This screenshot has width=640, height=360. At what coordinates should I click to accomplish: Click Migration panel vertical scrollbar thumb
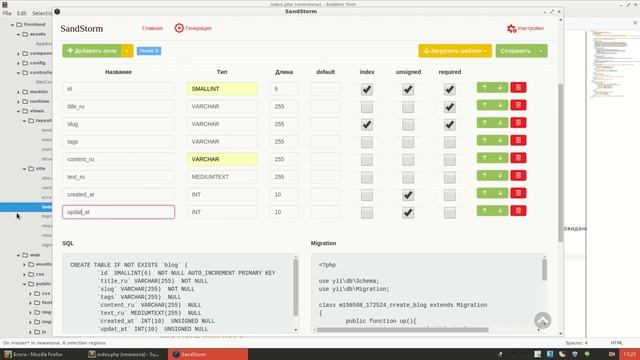[x=544, y=270]
